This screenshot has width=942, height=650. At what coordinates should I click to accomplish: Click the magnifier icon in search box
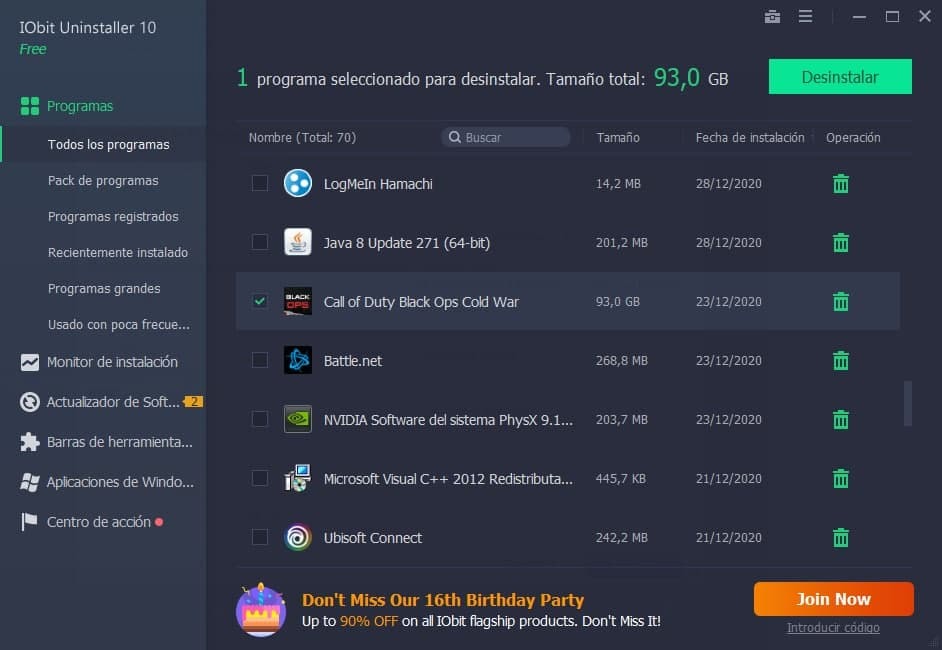click(x=455, y=137)
